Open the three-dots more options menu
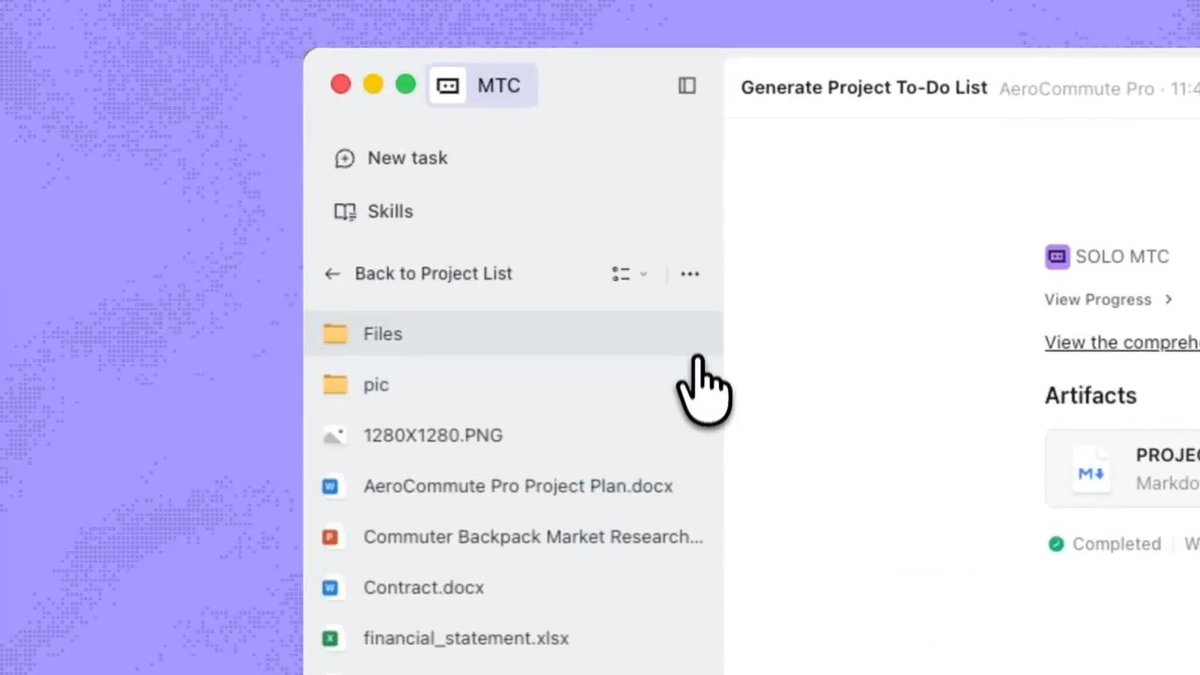 click(690, 274)
